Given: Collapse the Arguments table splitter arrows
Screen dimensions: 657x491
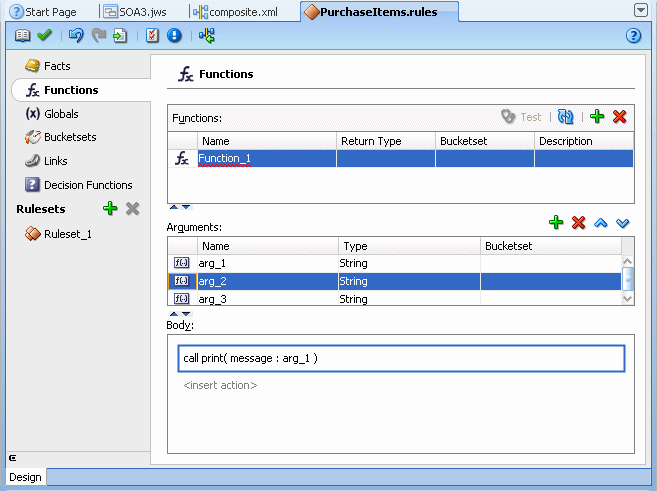Looking at the screenshot, I should (x=180, y=314).
